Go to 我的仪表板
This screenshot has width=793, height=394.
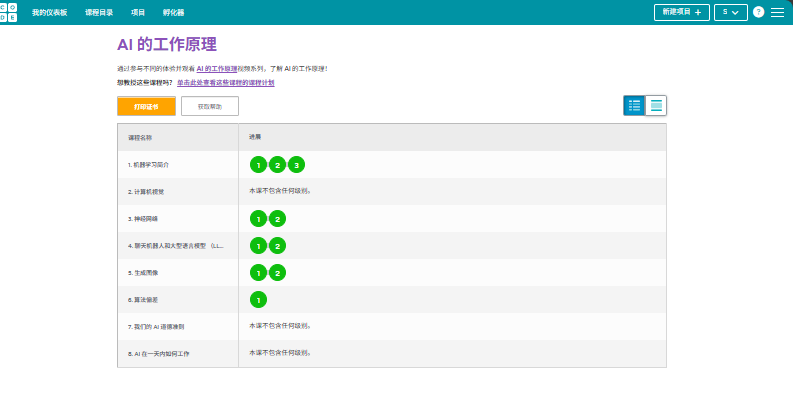[50, 13]
